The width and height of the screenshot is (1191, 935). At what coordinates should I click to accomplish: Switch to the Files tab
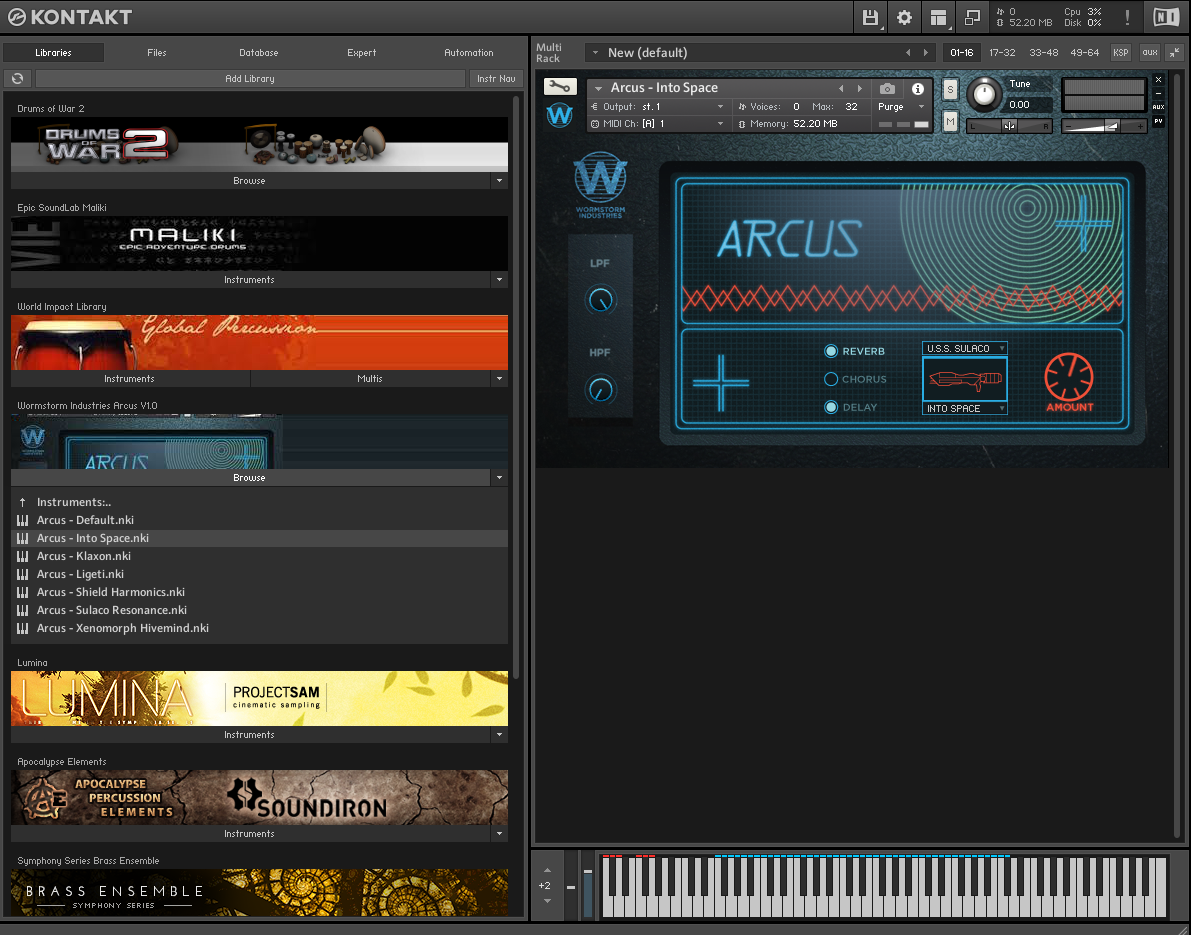click(156, 52)
